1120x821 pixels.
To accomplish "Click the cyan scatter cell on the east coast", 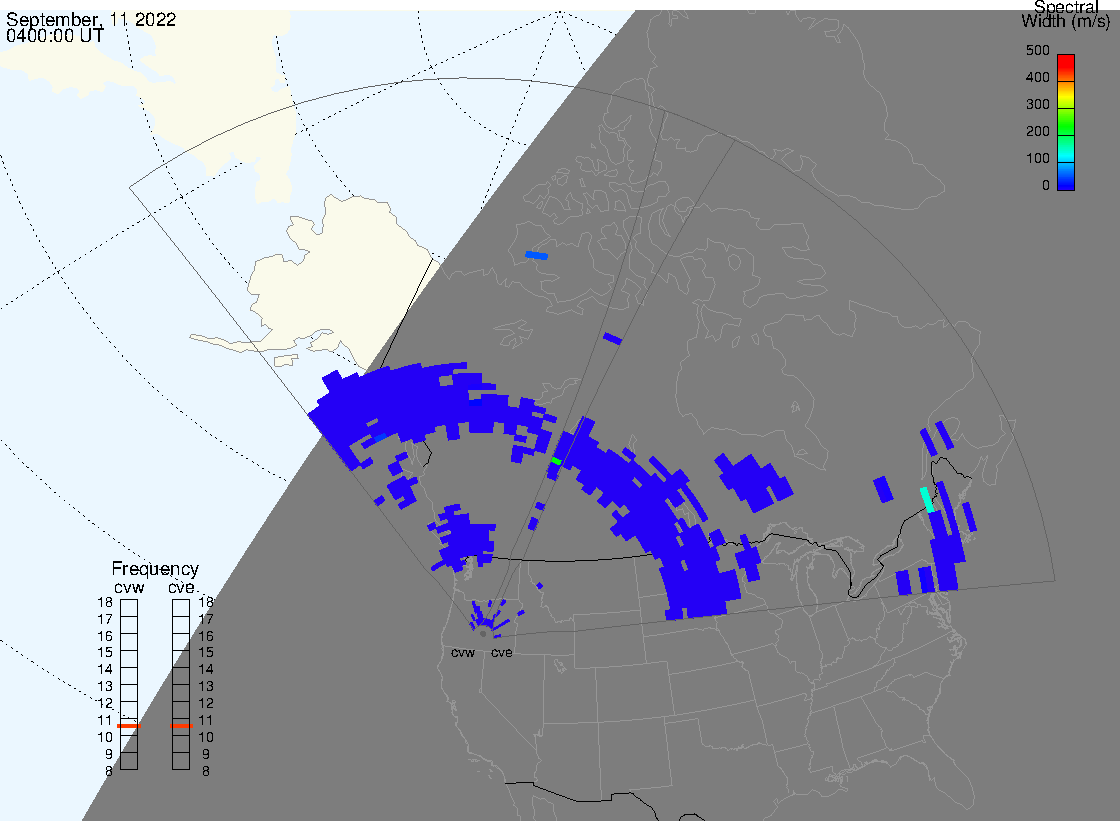I will pyautogui.click(x=927, y=499).
